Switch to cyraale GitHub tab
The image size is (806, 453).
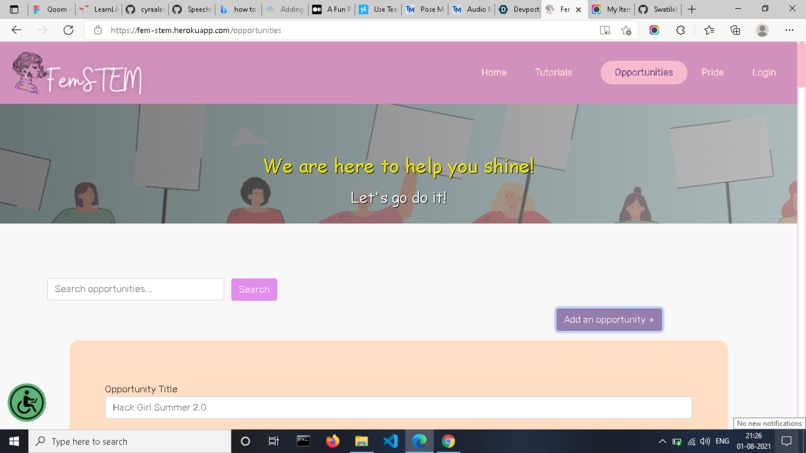pyautogui.click(x=145, y=9)
